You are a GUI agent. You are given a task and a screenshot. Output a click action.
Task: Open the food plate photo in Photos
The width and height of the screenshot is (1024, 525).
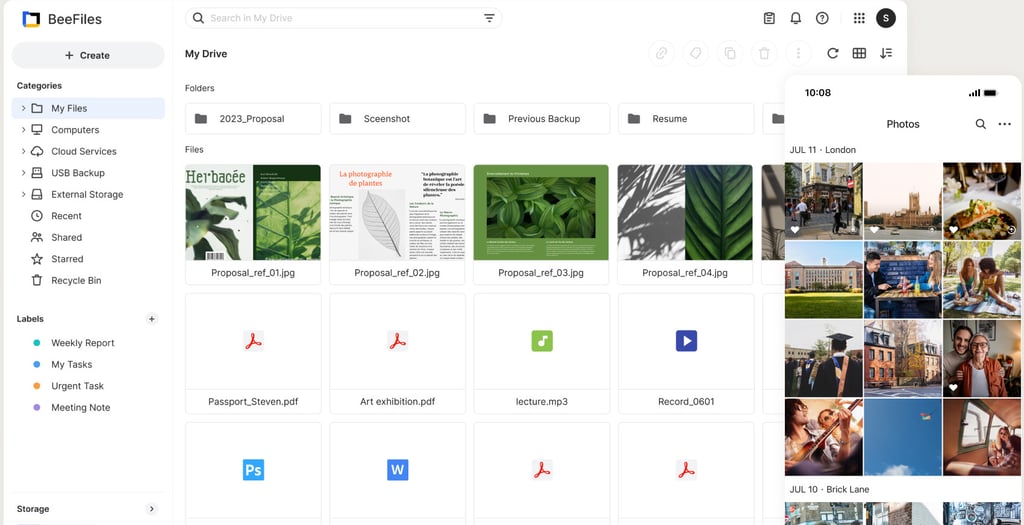point(982,201)
